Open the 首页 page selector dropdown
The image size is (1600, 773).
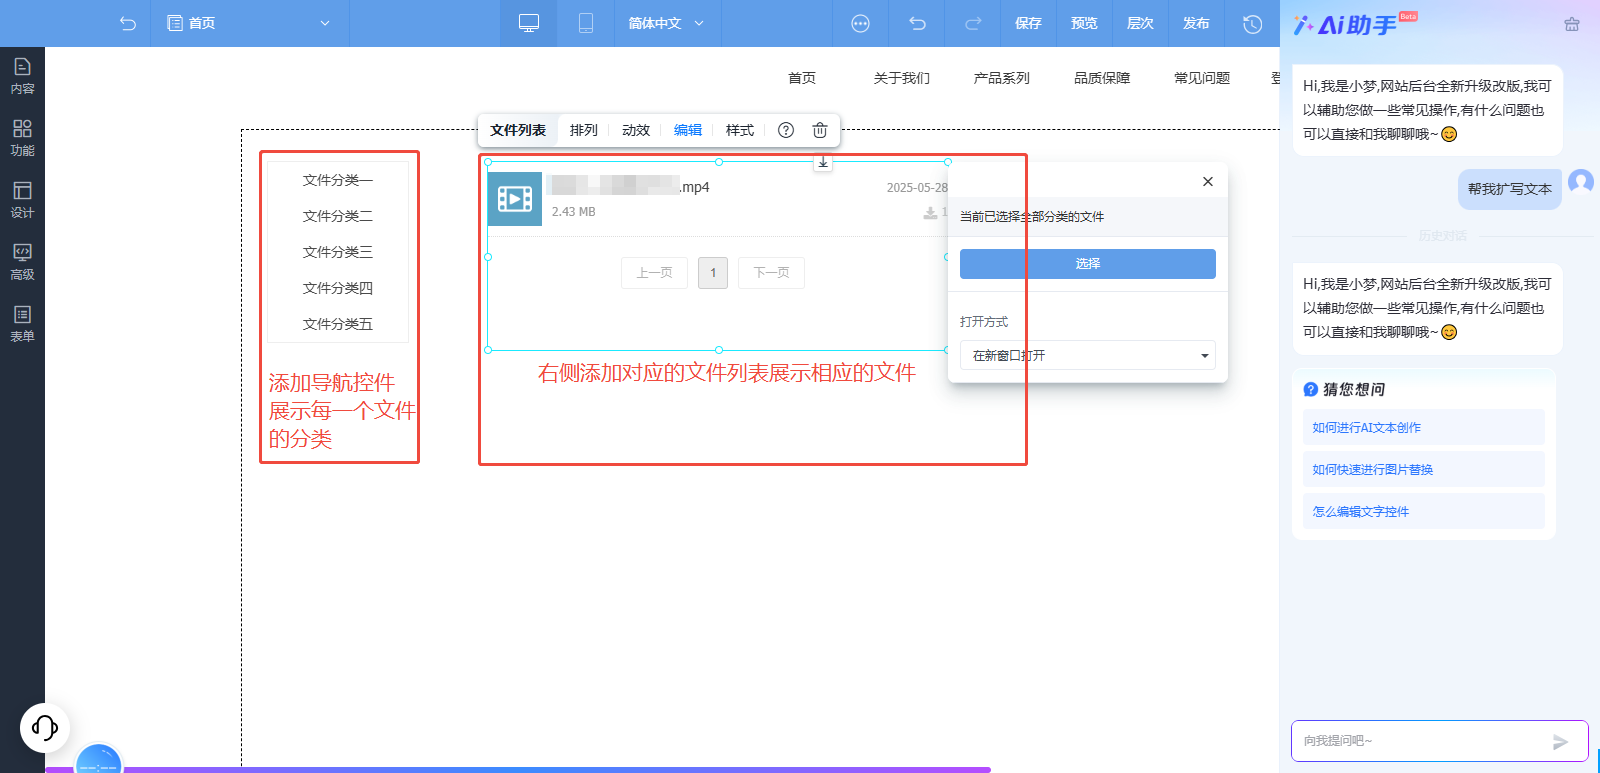[x=249, y=23]
